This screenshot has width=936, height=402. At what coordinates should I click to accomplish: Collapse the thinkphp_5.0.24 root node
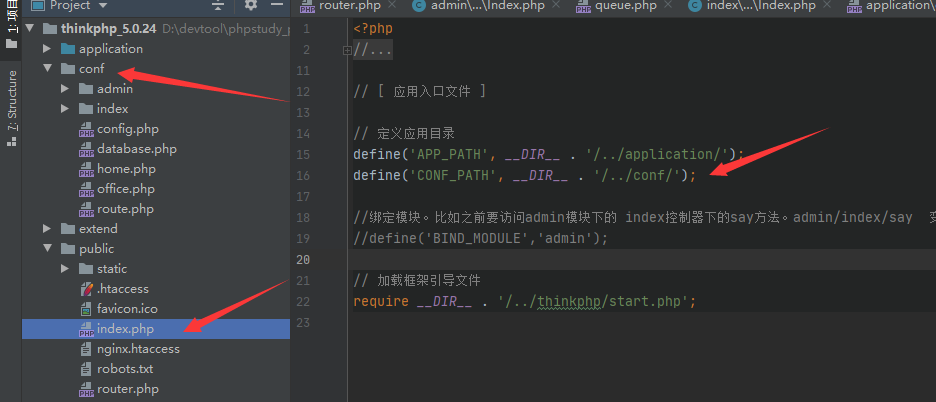pyautogui.click(x=30, y=29)
